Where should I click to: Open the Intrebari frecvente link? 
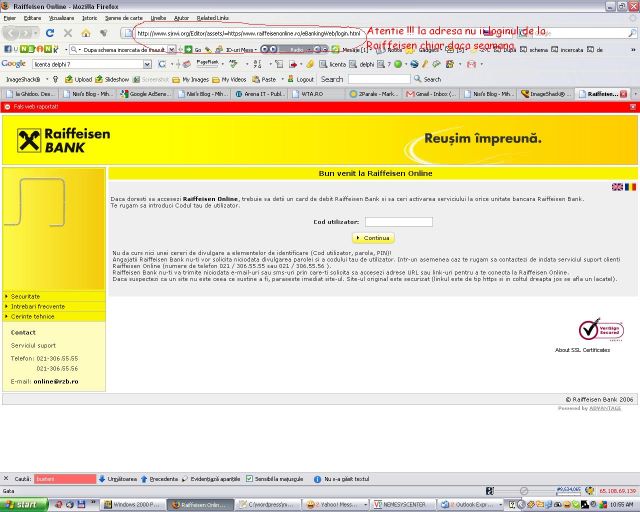click(x=38, y=307)
